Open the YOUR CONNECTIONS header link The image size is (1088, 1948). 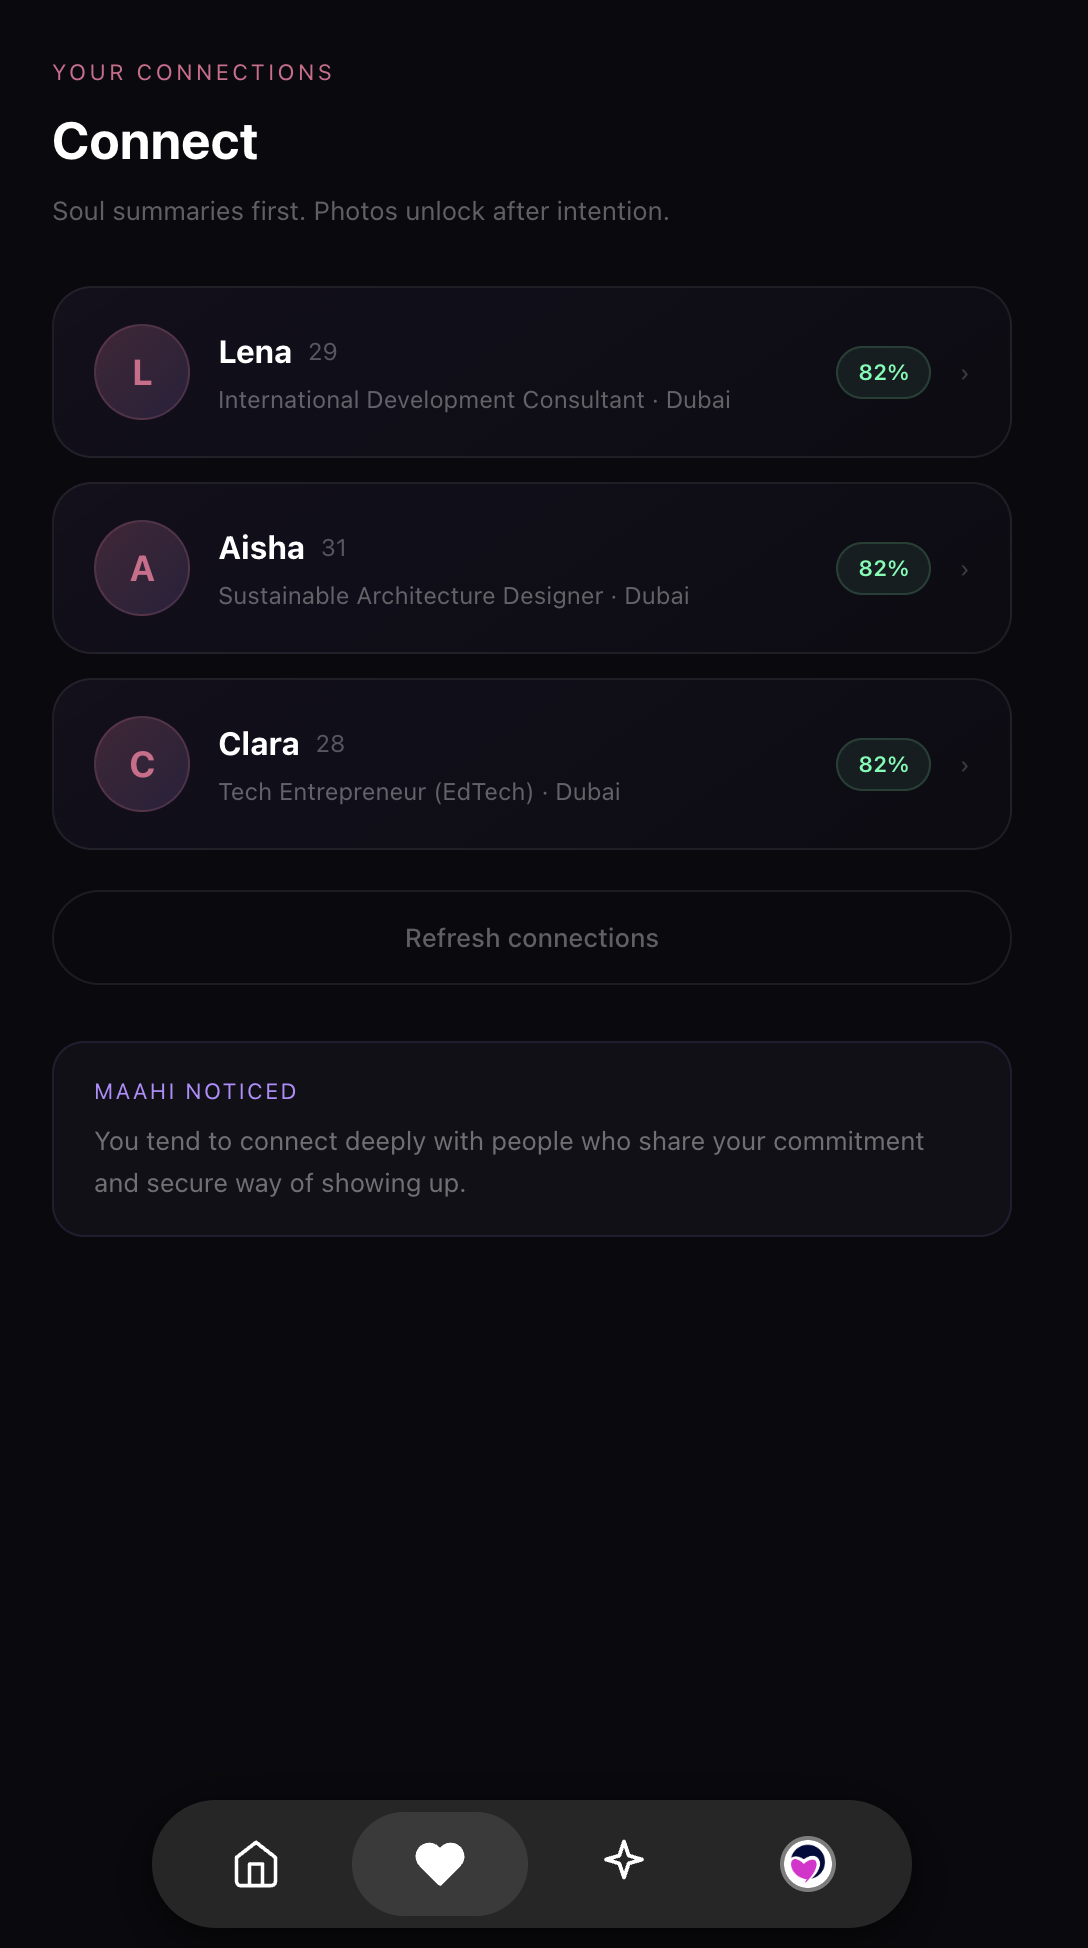[x=192, y=72]
